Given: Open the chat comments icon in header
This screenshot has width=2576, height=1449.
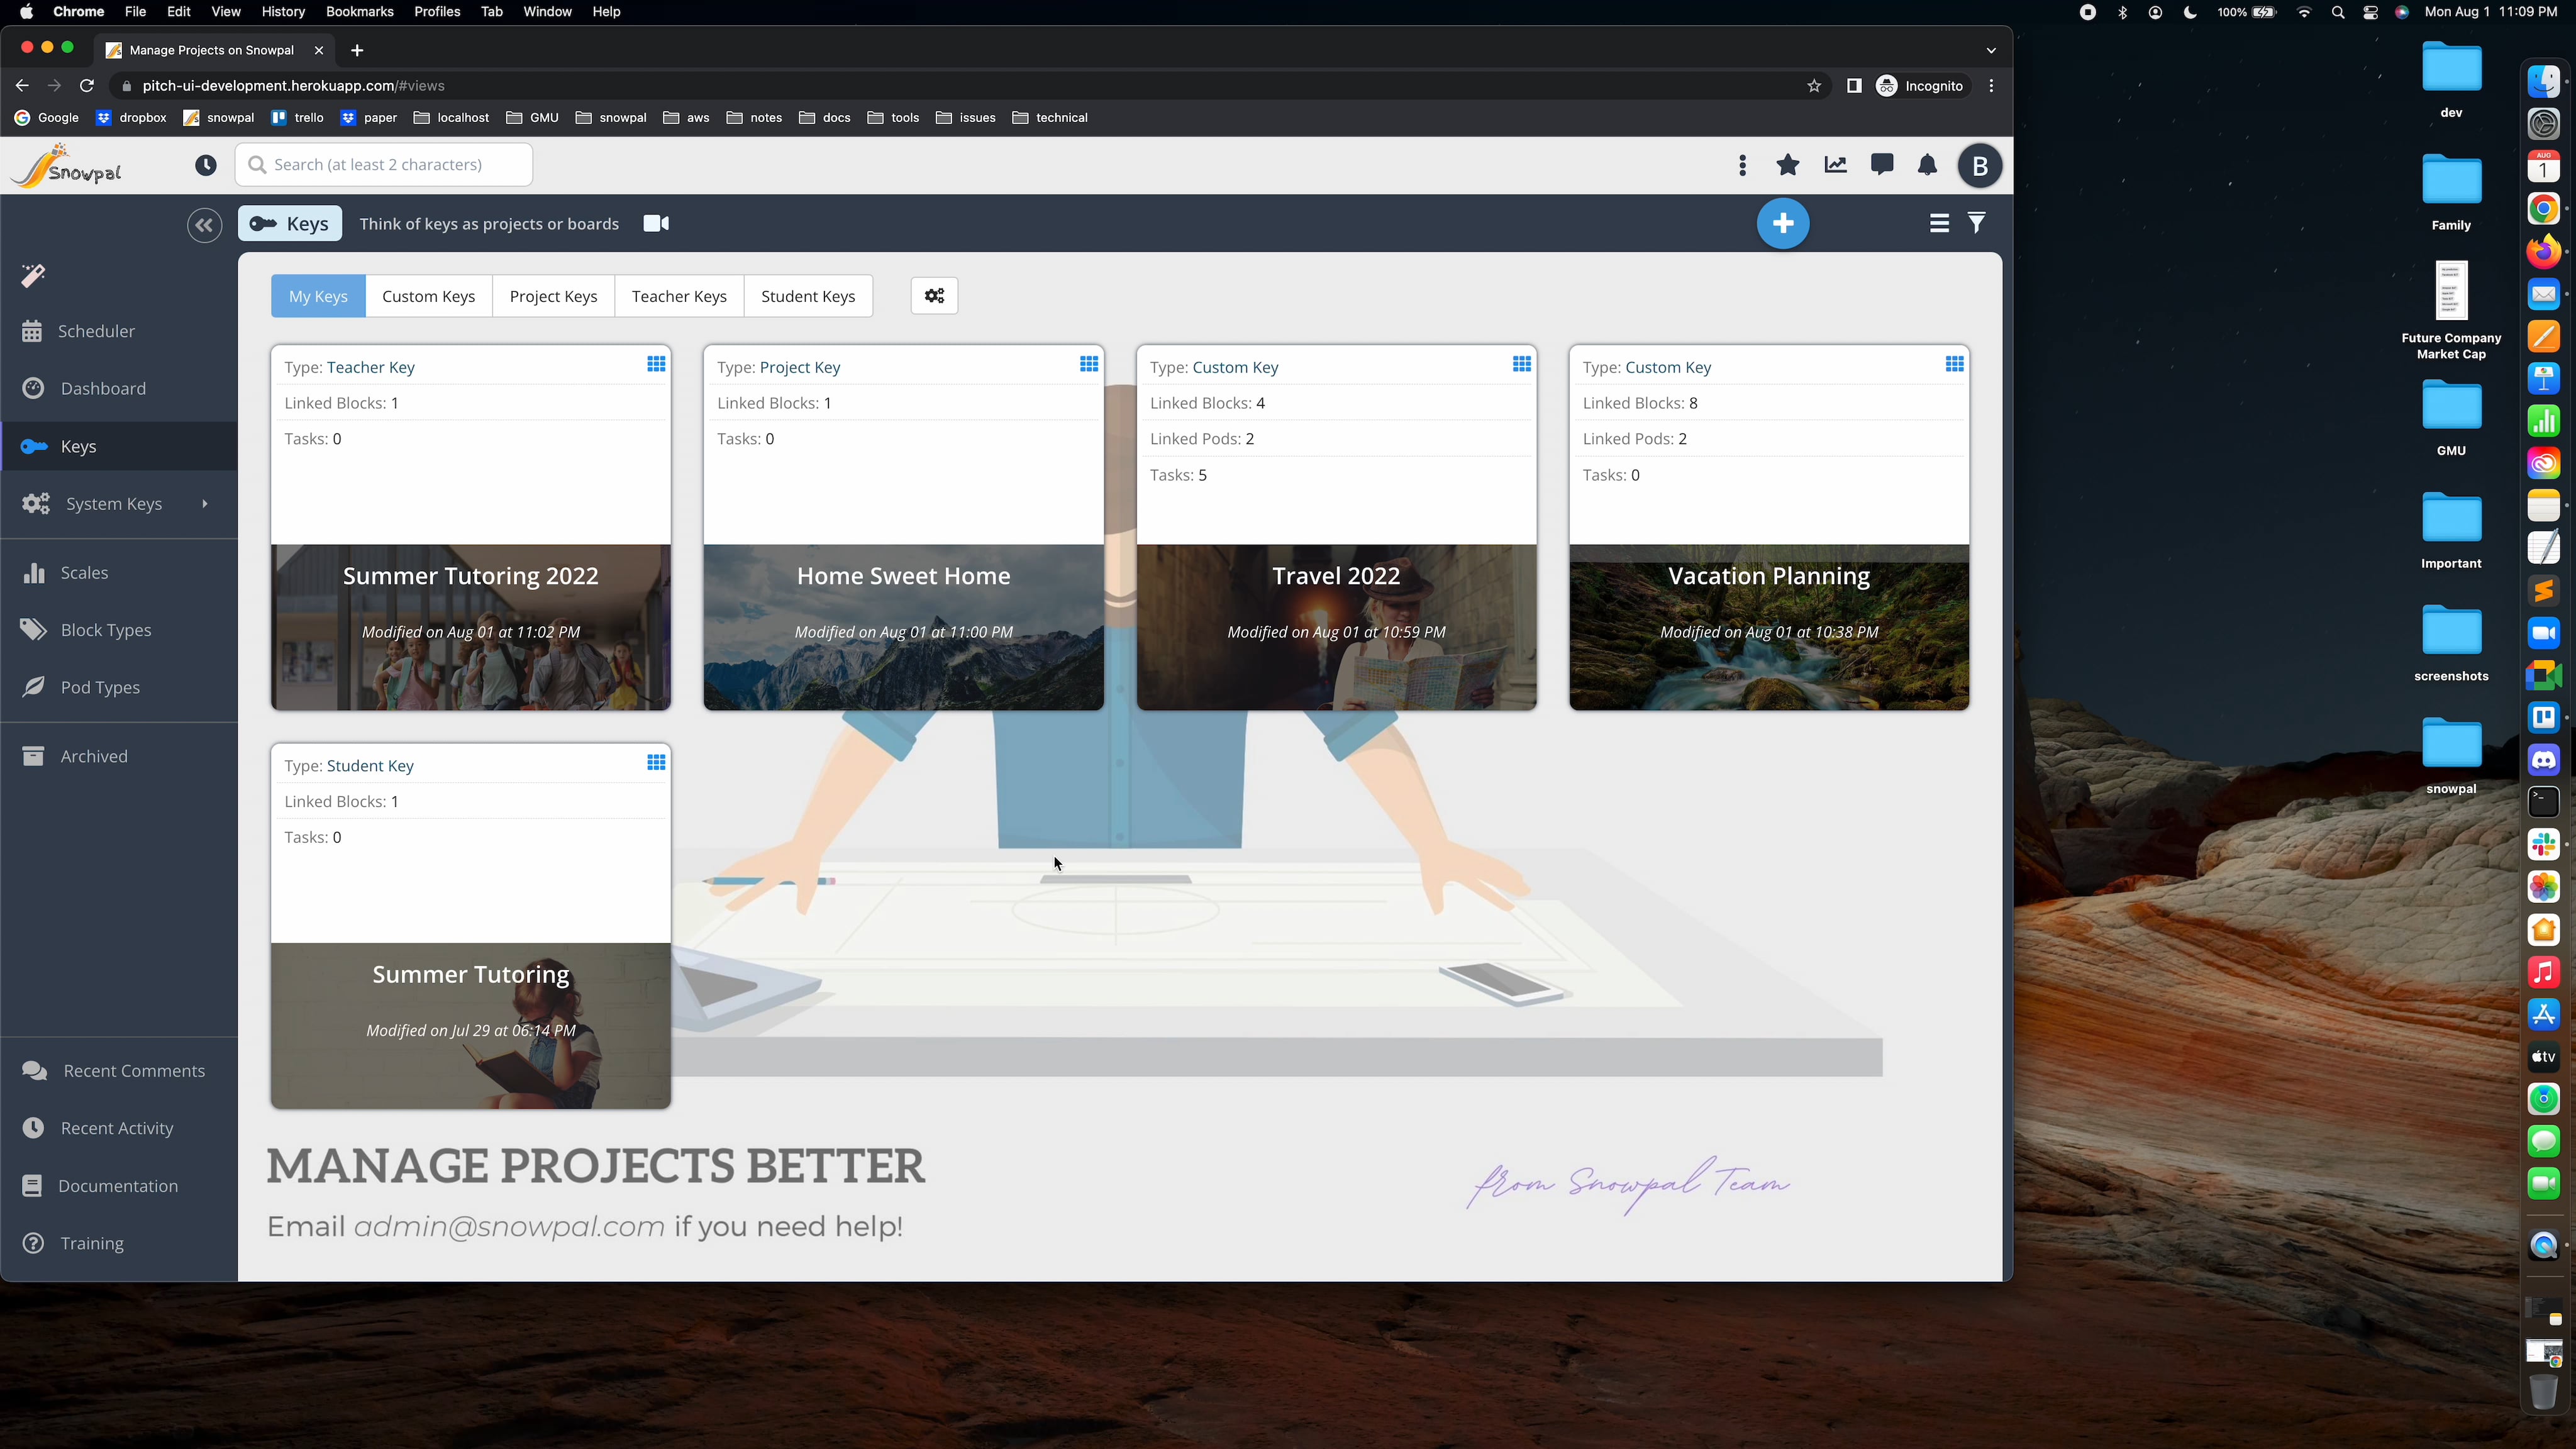Looking at the screenshot, I should 1882,165.
